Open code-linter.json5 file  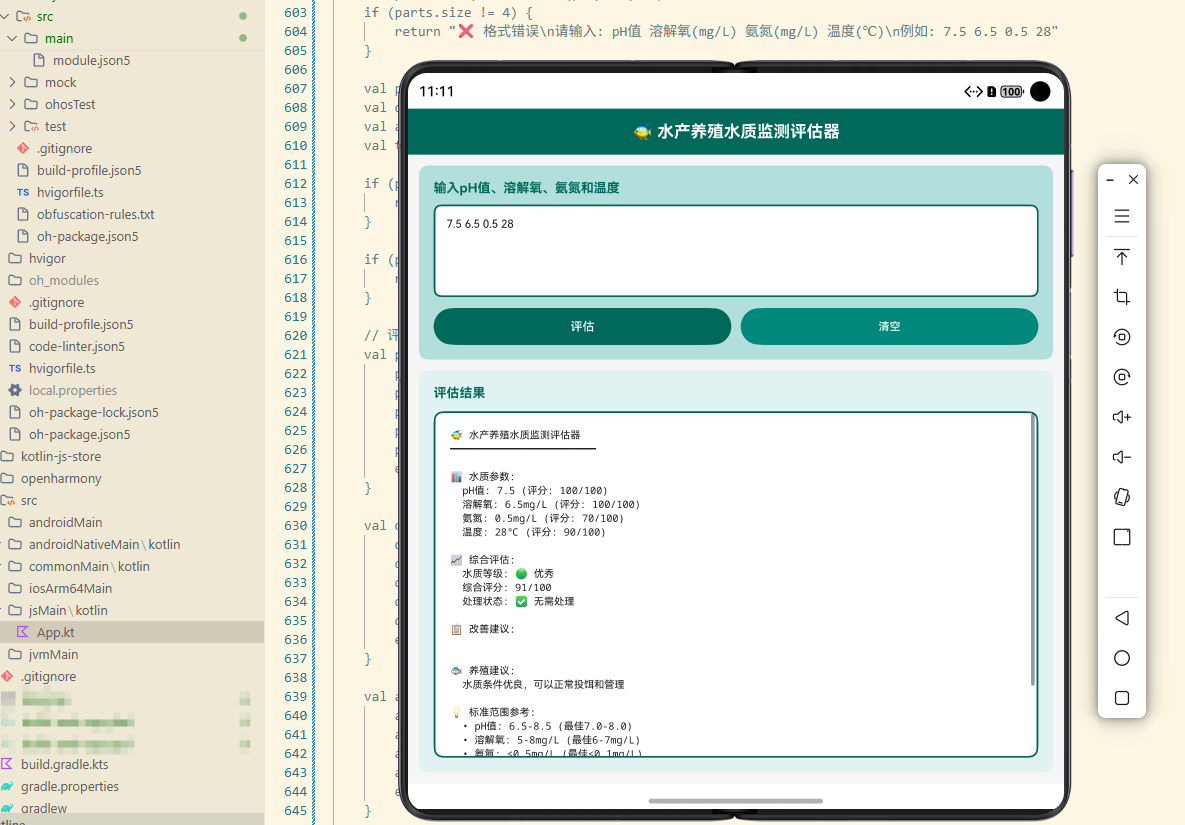(77, 346)
